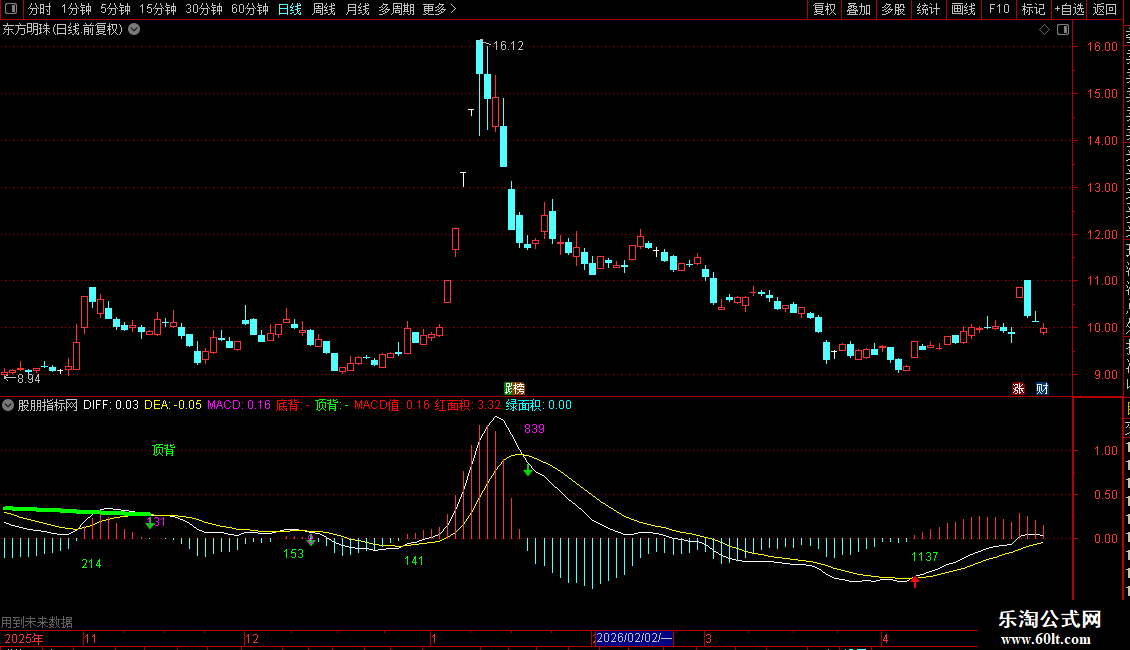Click the 2025年 label on time axis
The image size is (1130, 650).
(24, 638)
